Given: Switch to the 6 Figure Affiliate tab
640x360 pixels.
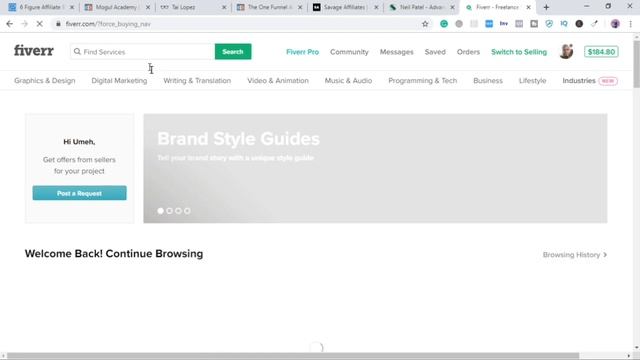Looking at the screenshot, I should [40, 7].
